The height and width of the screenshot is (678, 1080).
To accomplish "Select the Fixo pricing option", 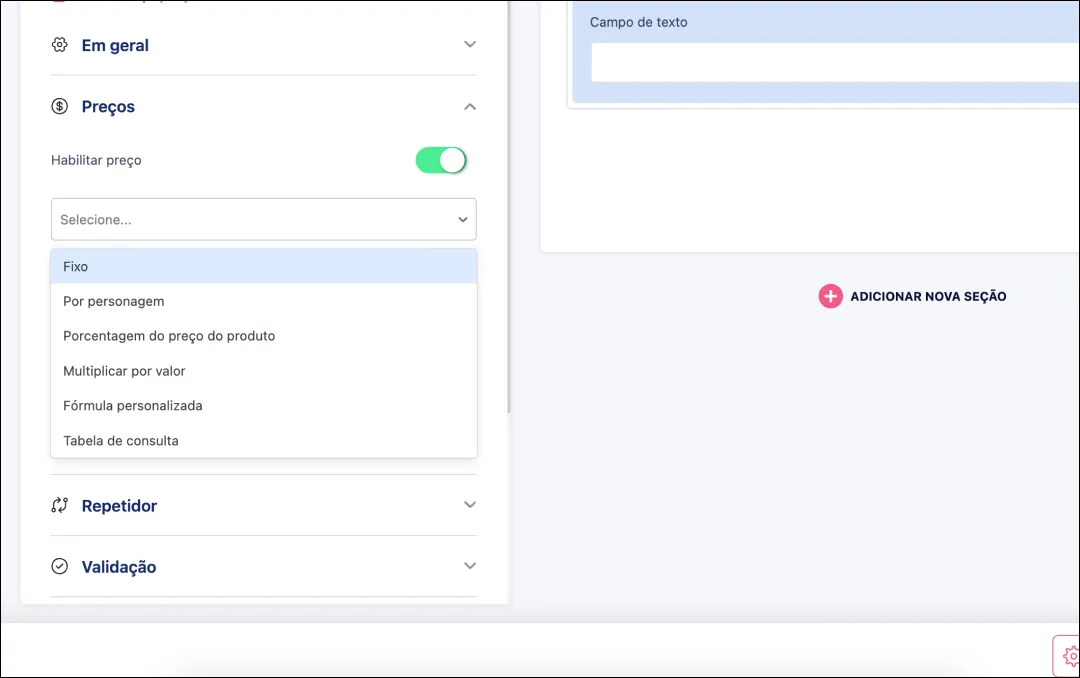I will point(263,267).
